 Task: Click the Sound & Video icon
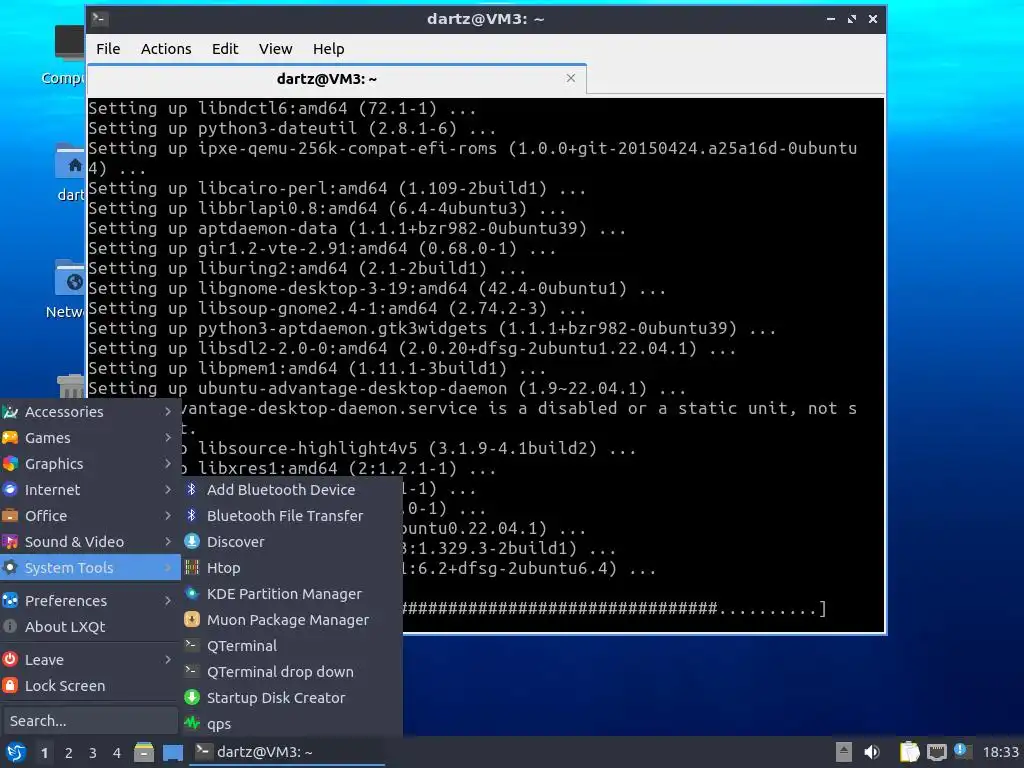coord(10,542)
